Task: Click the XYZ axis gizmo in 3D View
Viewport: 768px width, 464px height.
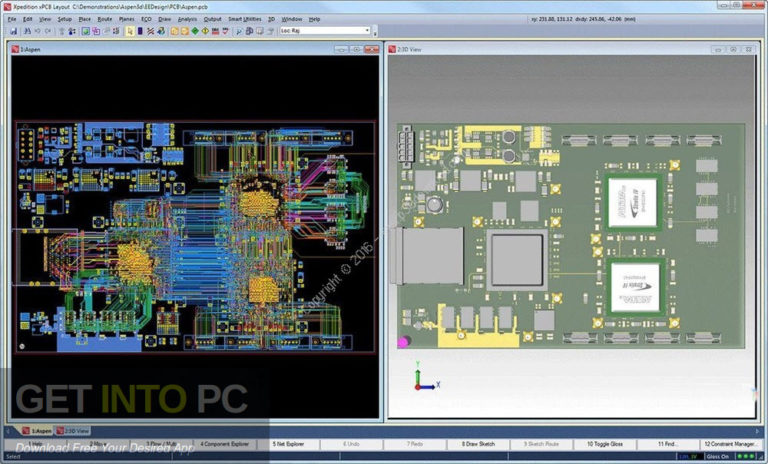Action: pos(427,376)
